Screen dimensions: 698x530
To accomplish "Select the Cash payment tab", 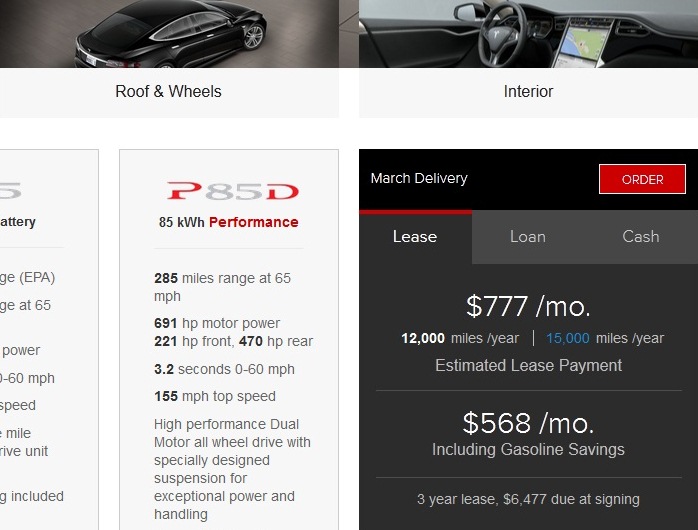I will click(641, 237).
